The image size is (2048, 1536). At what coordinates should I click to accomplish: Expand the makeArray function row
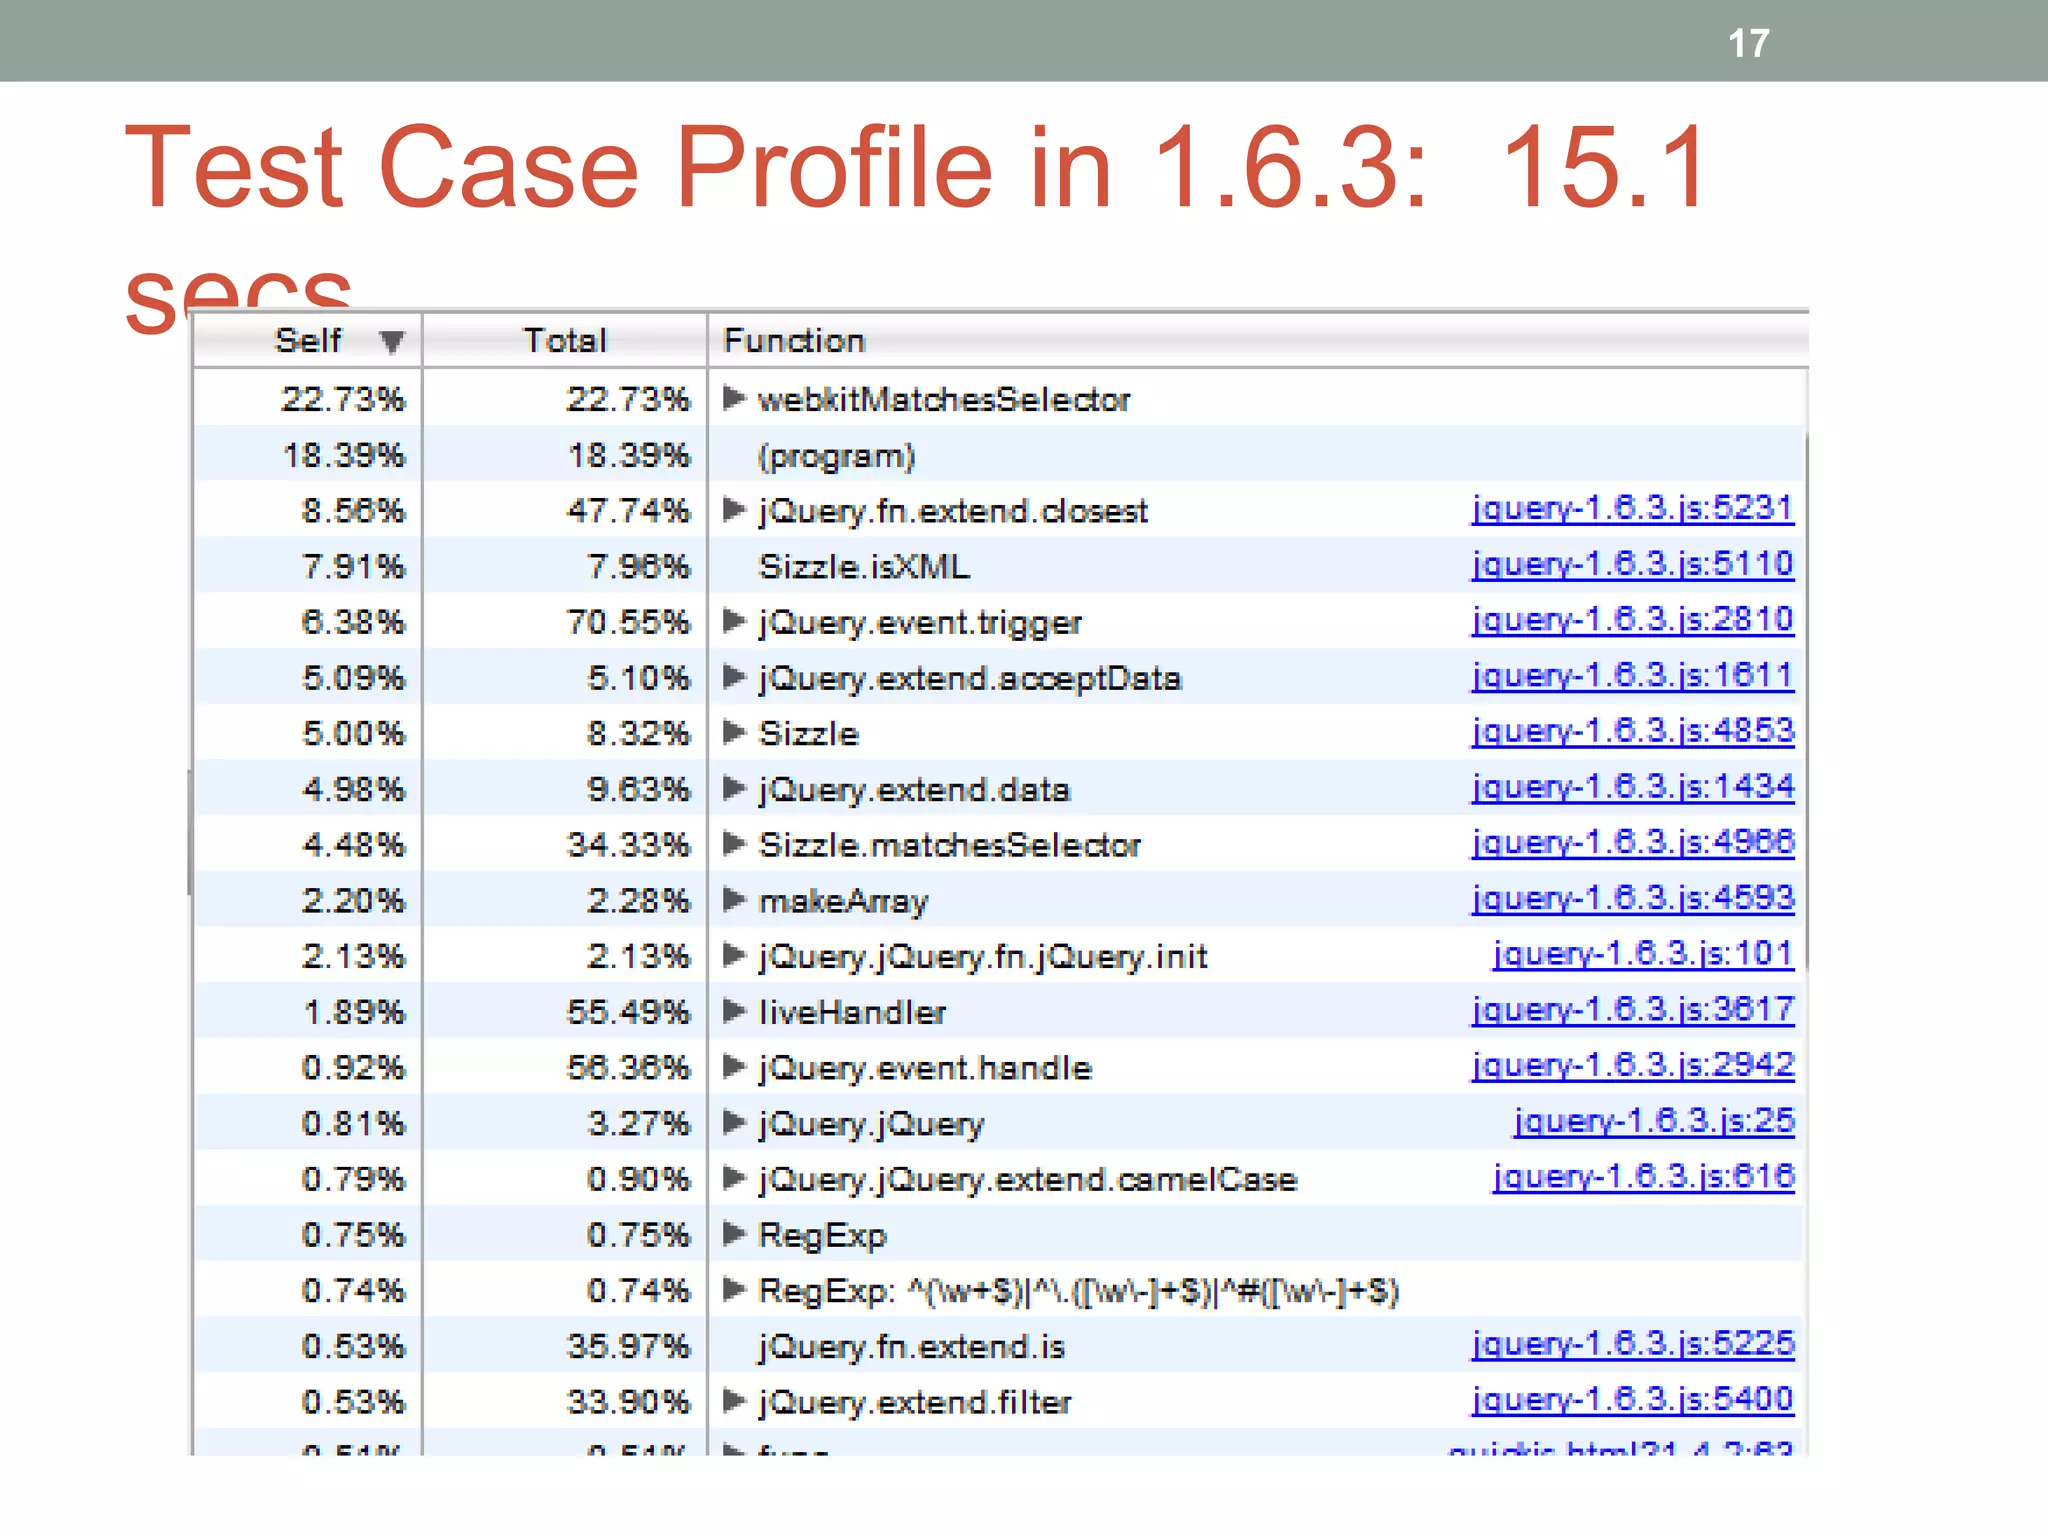733,900
